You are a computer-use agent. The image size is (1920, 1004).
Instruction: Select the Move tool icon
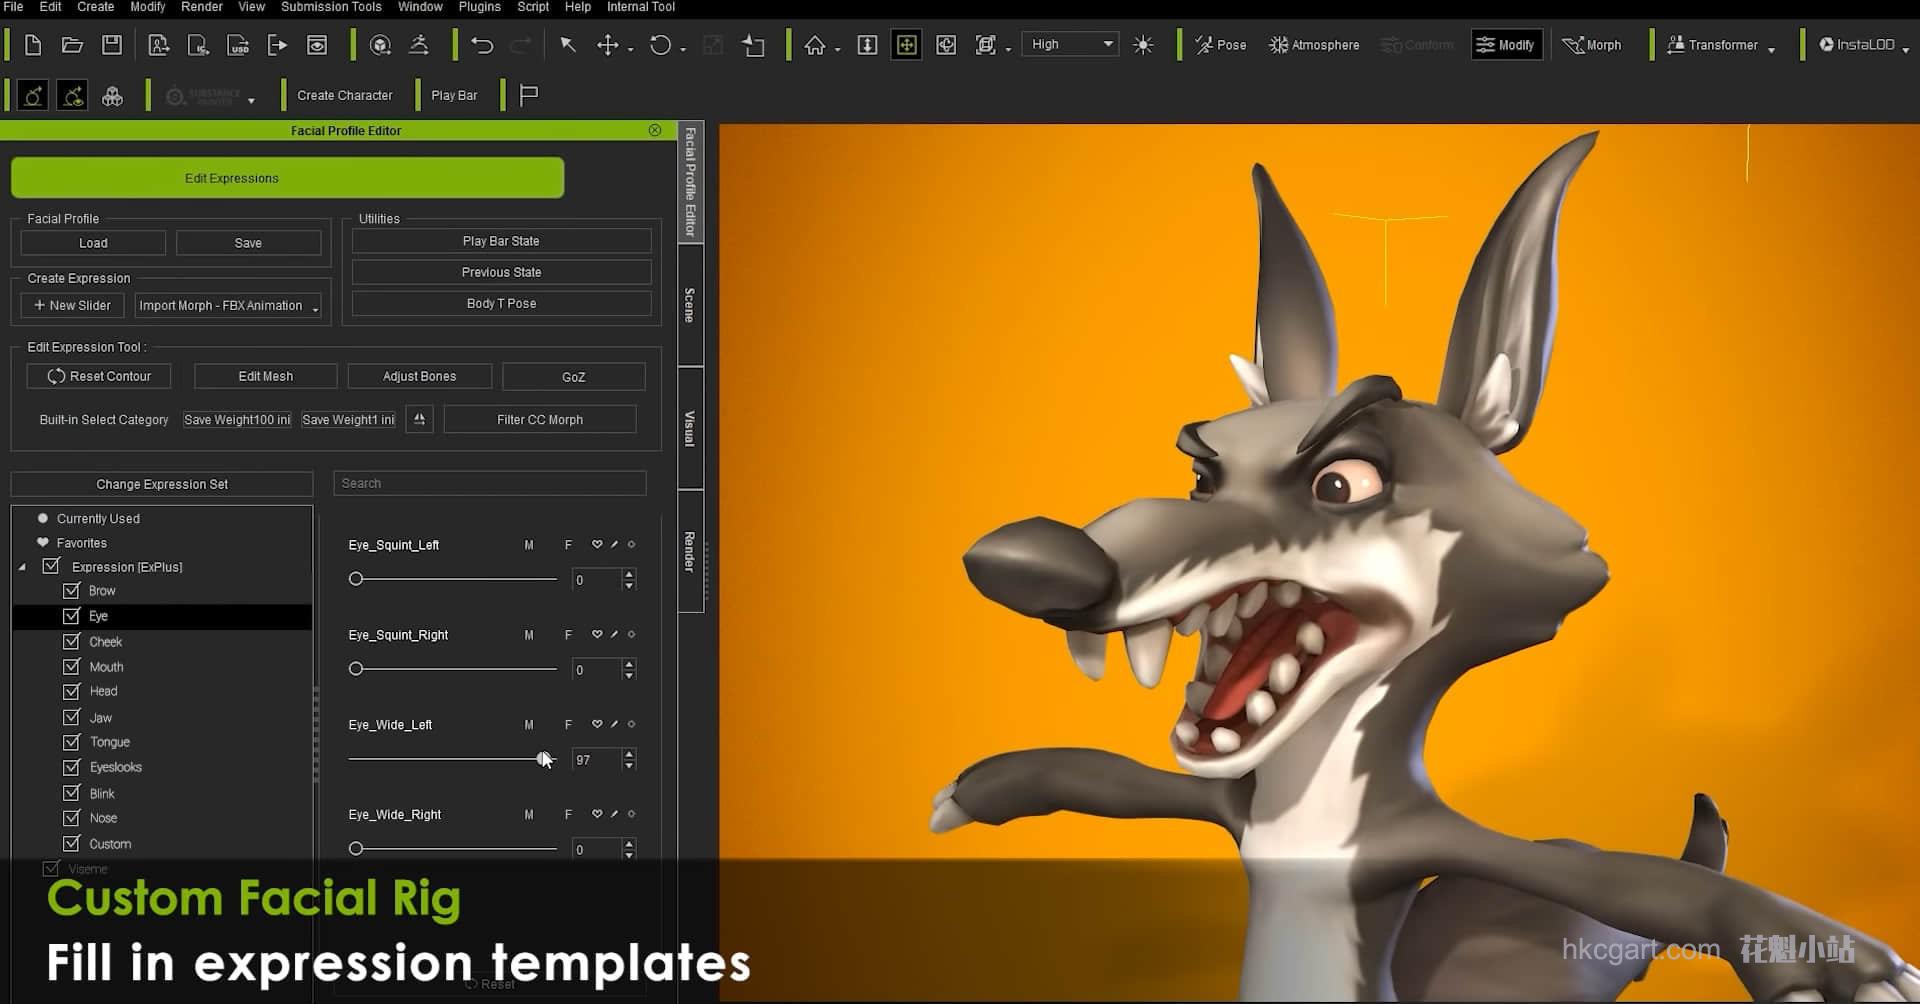click(607, 45)
